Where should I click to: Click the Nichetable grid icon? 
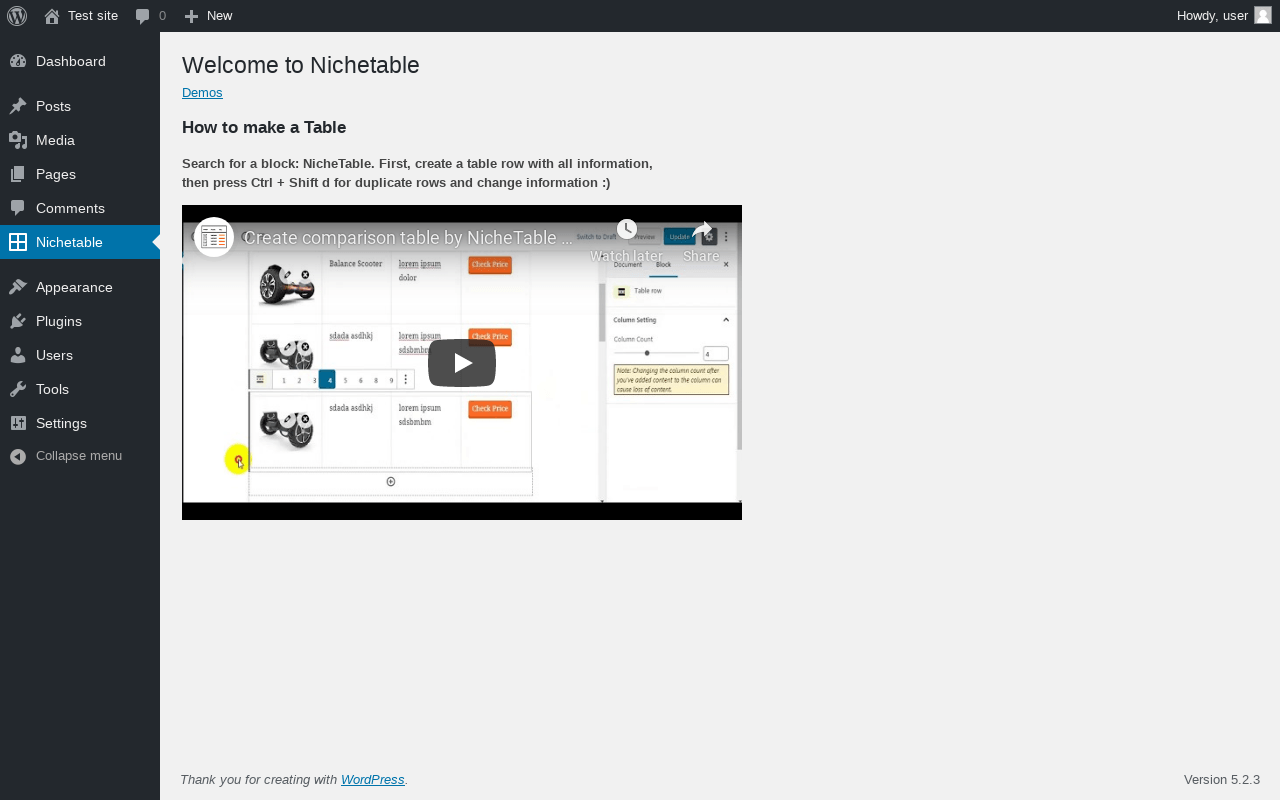pos(18,242)
